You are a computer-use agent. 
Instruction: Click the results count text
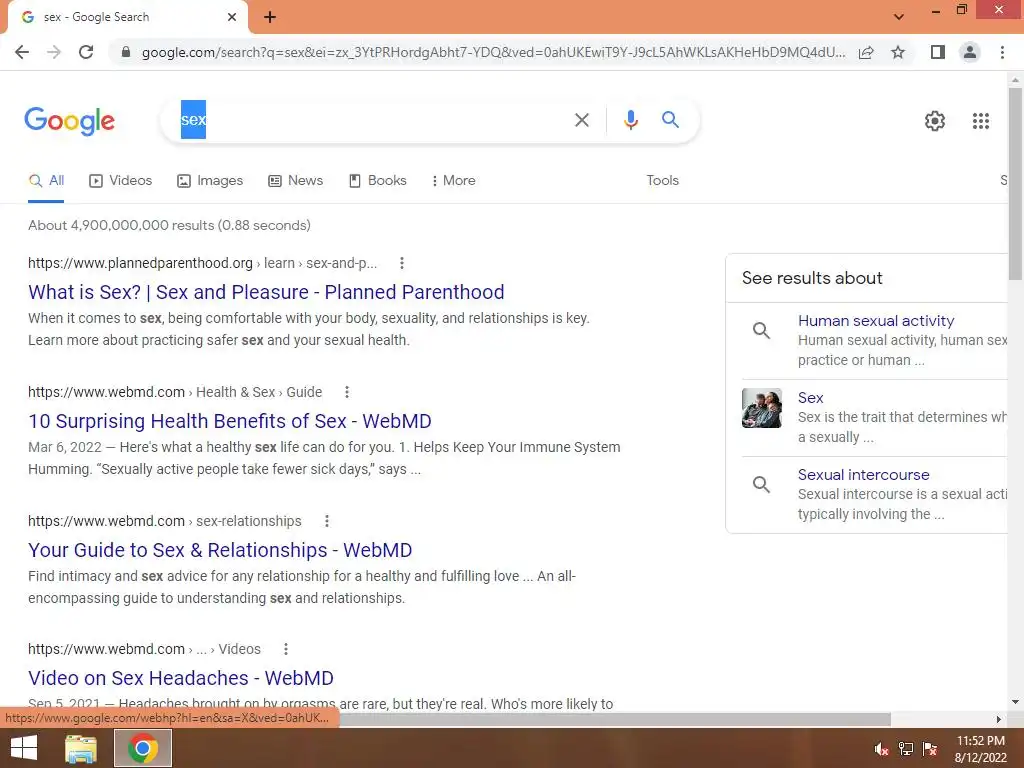[x=169, y=225]
